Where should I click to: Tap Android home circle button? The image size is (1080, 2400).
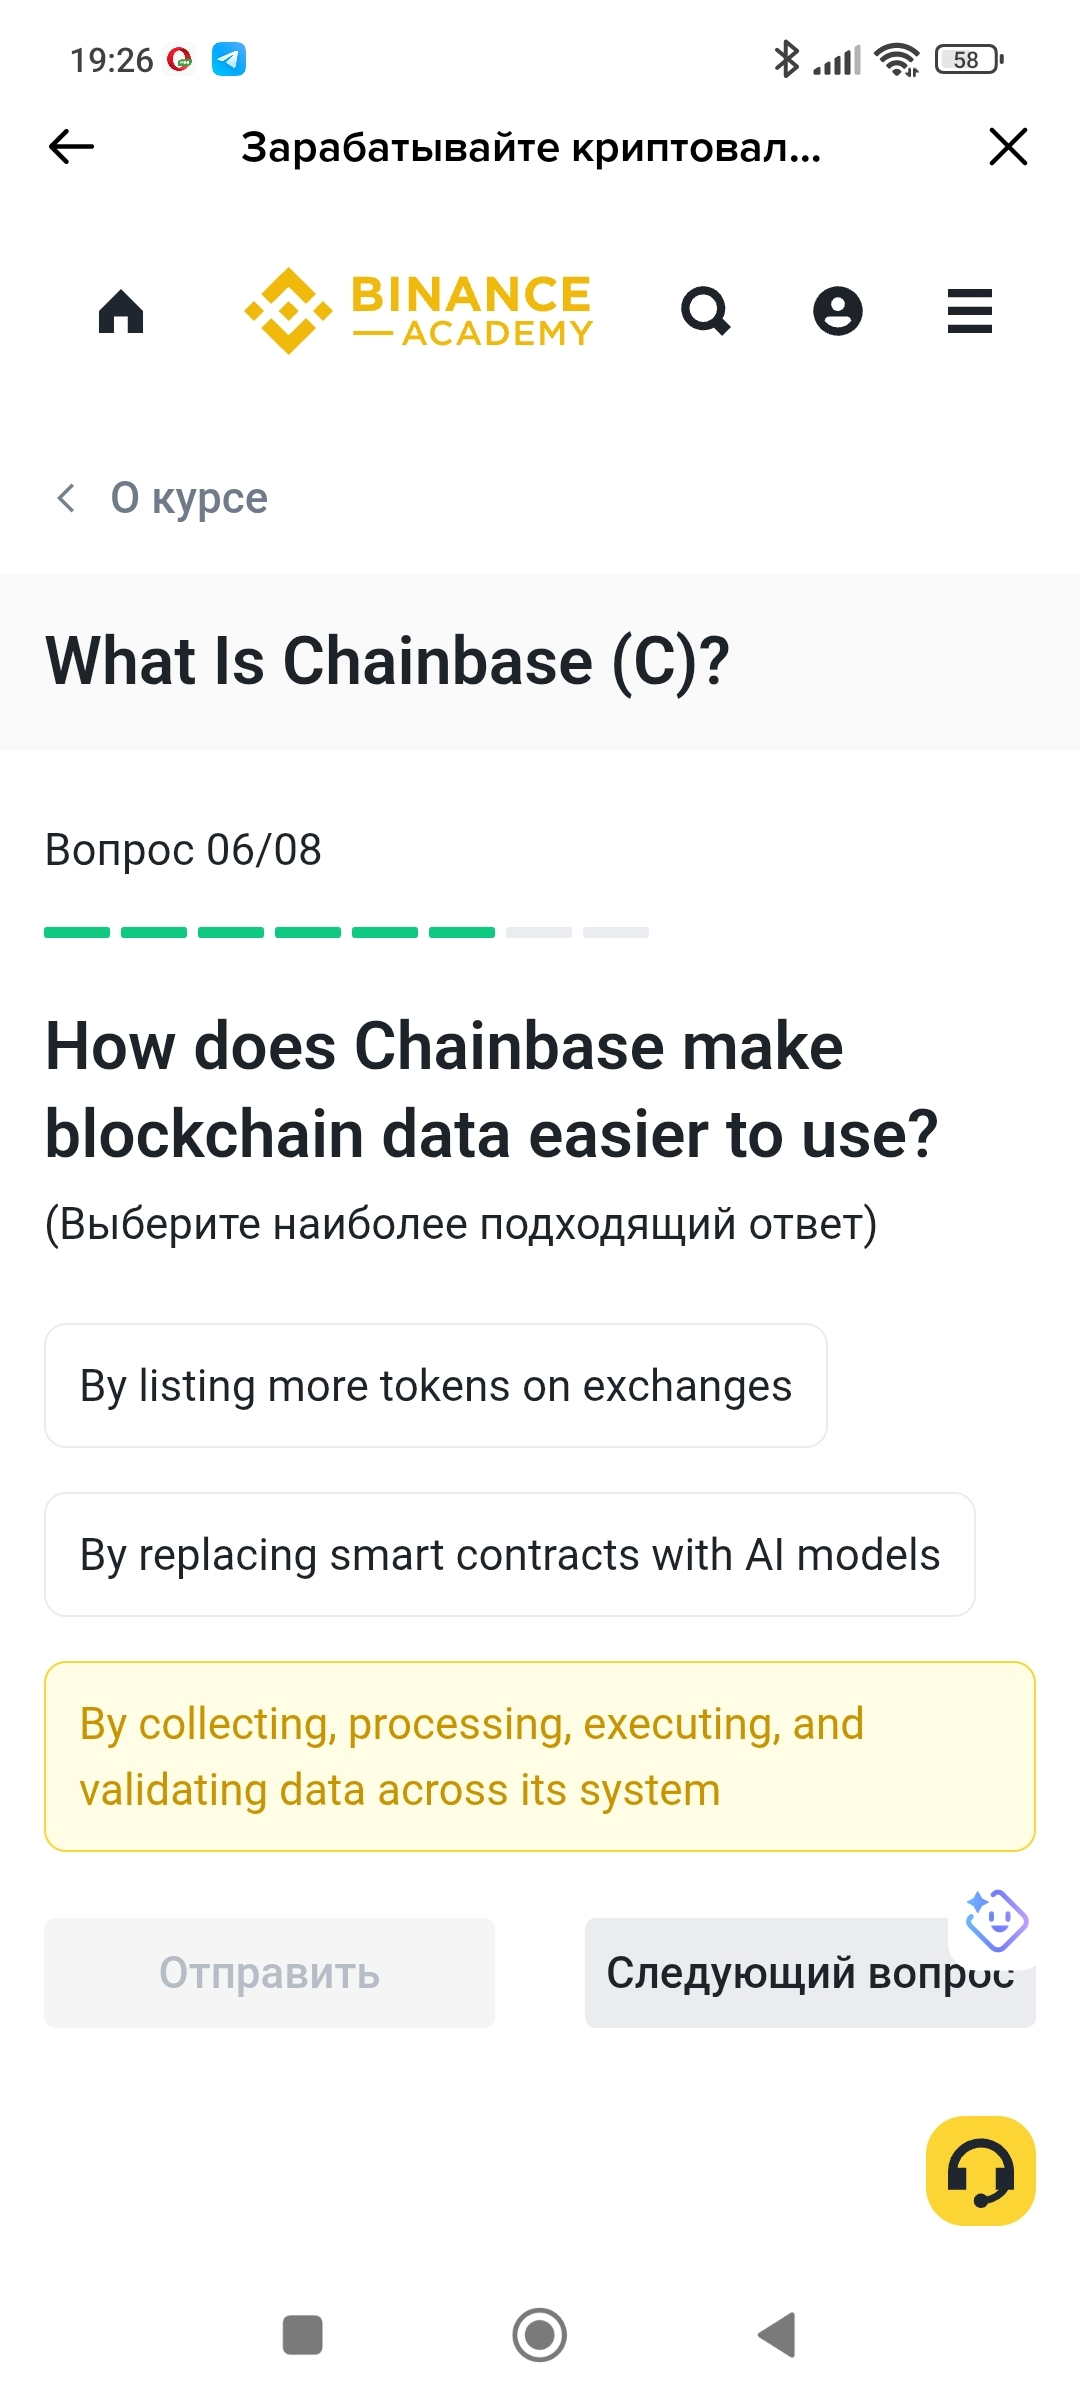[x=540, y=2335]
